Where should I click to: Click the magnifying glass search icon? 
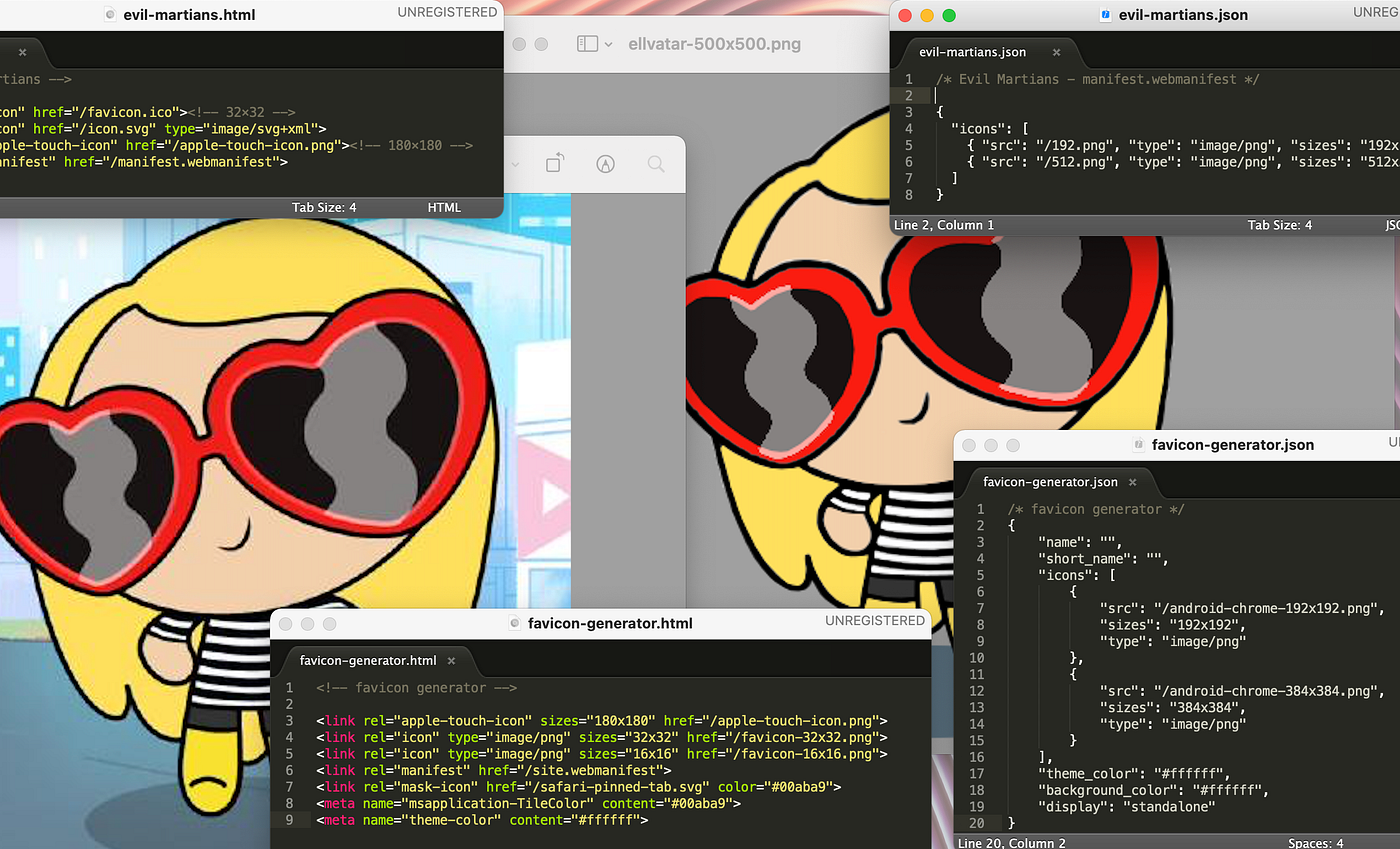656,163
